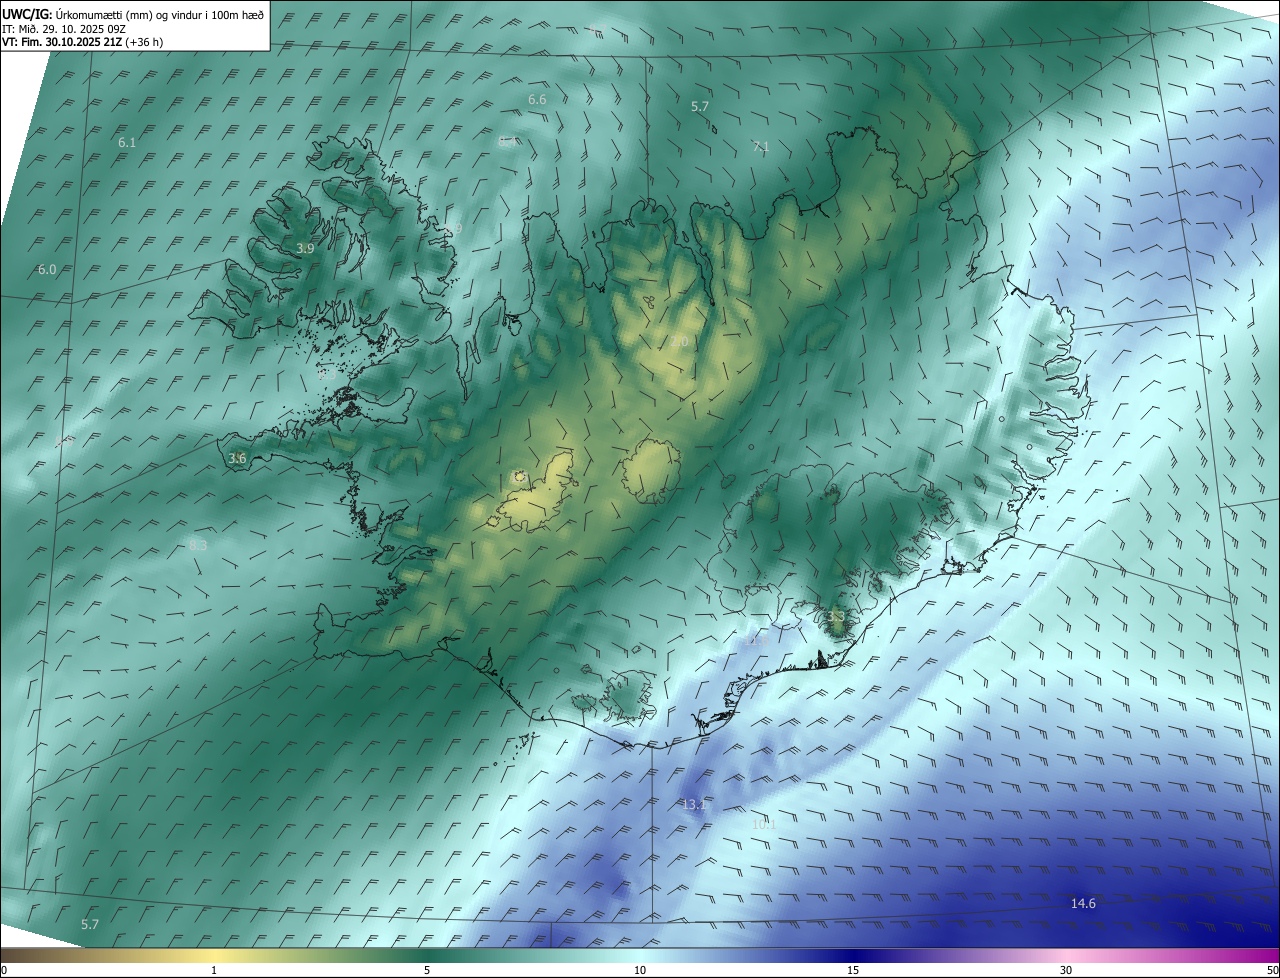Screen dimensions: 1280x978
Task: Click the UWC/IG Úrkomumætti title text
Action: (133, 14)
